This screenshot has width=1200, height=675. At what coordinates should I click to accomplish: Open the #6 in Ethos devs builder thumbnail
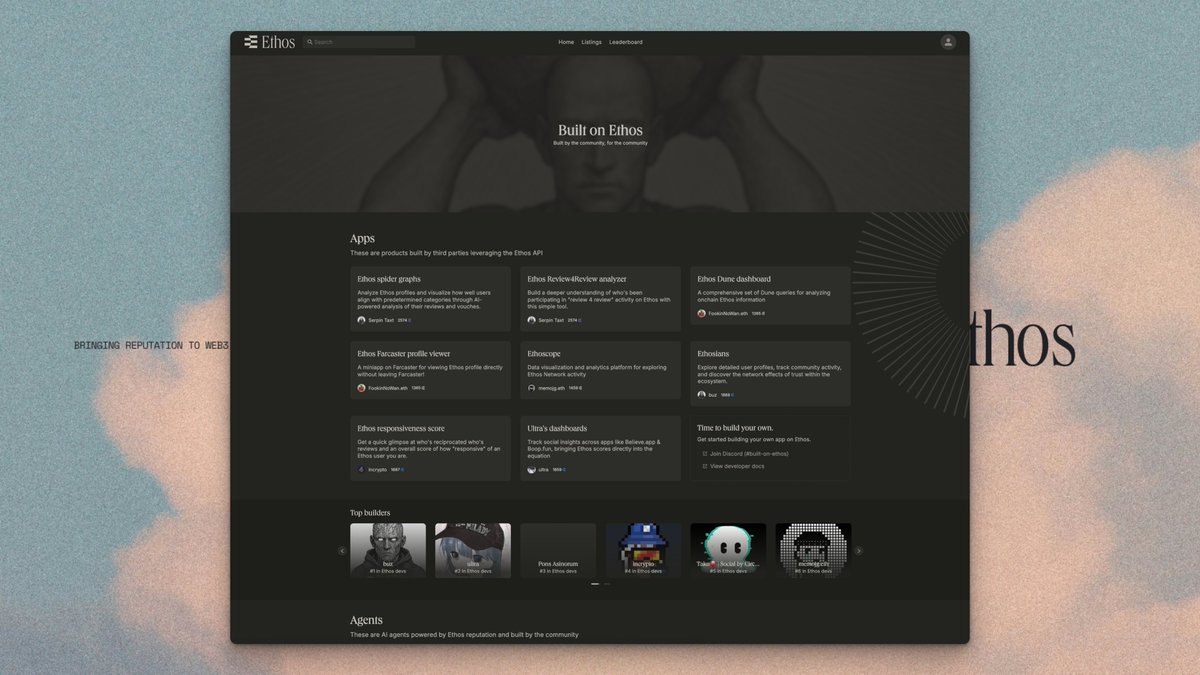(x=813, y=550)
